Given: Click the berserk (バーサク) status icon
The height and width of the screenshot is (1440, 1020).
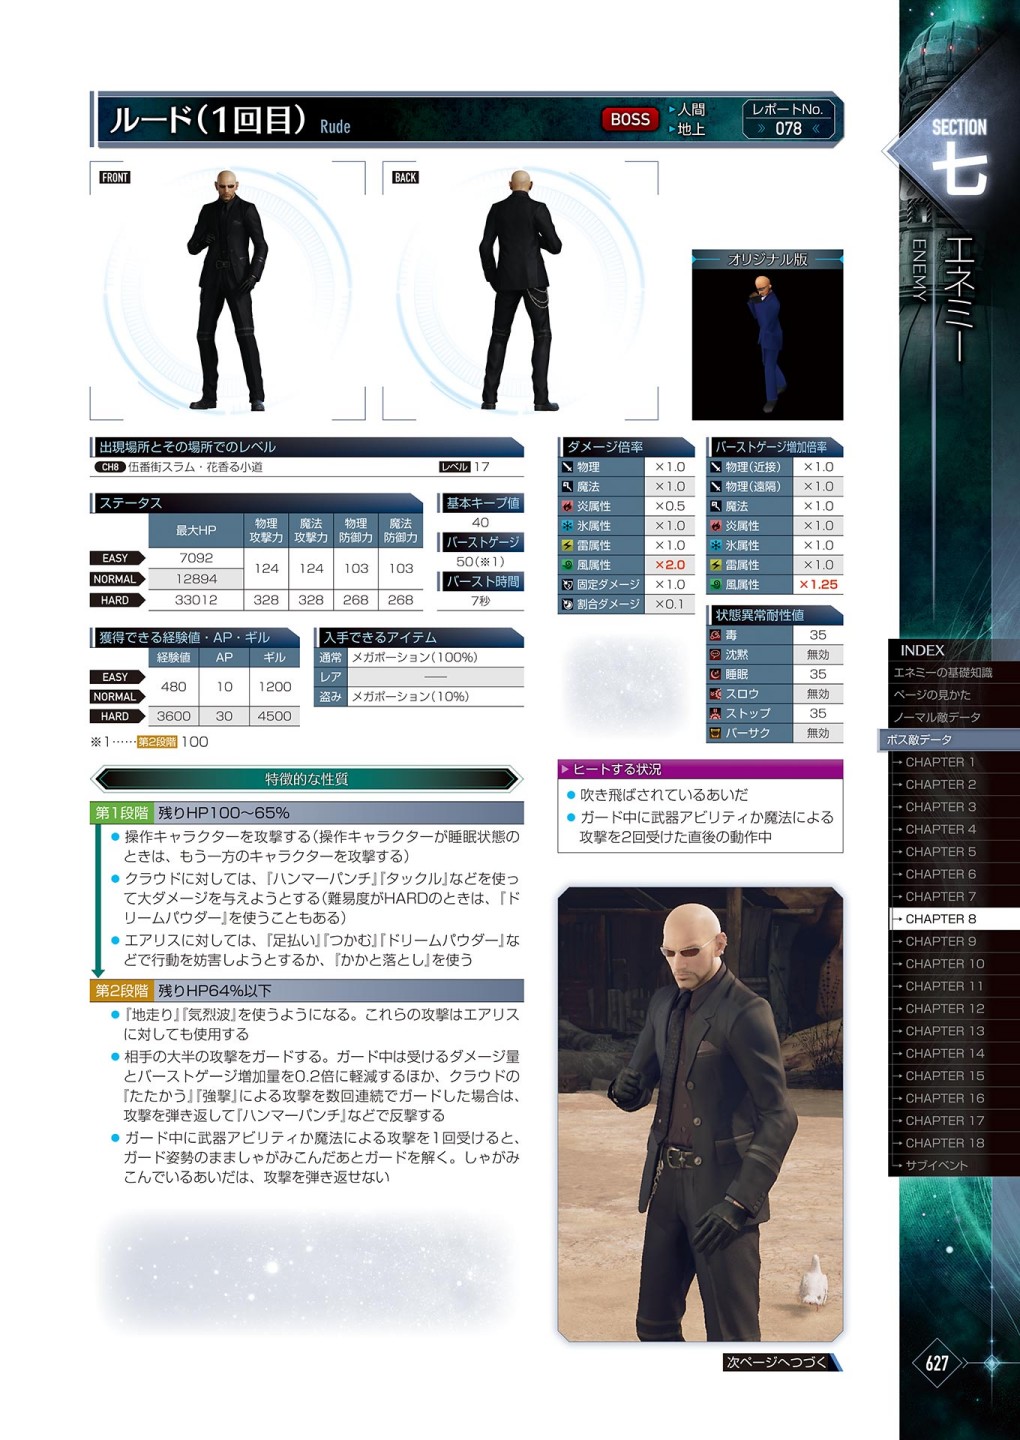Looking at the screenshot, I should tap(716, 733).
